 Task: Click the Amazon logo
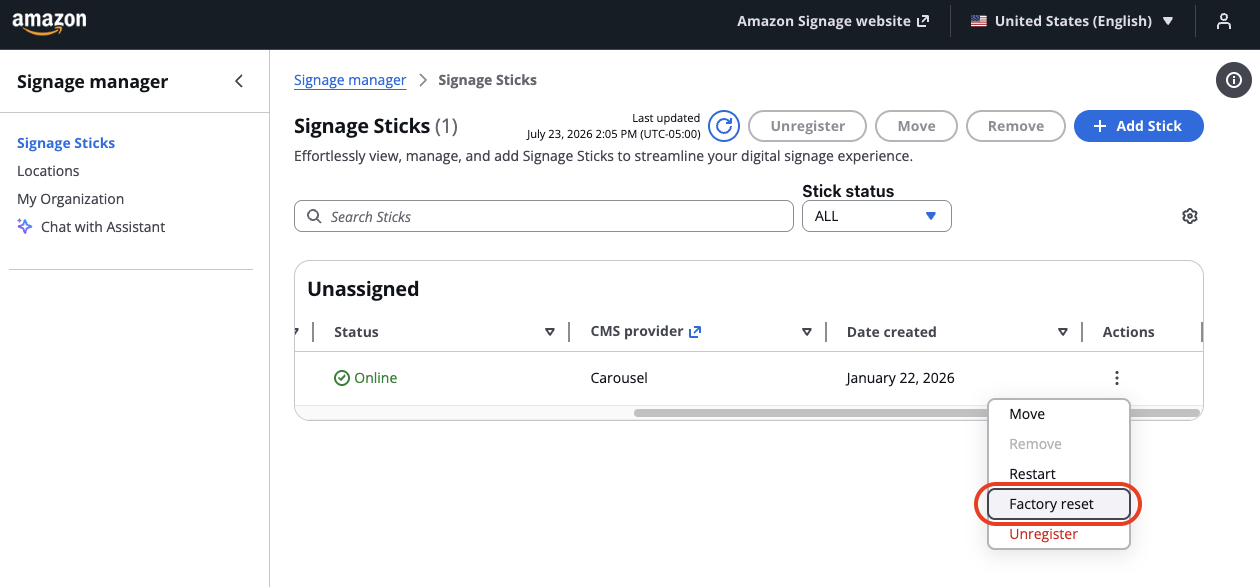click(48, 22)
